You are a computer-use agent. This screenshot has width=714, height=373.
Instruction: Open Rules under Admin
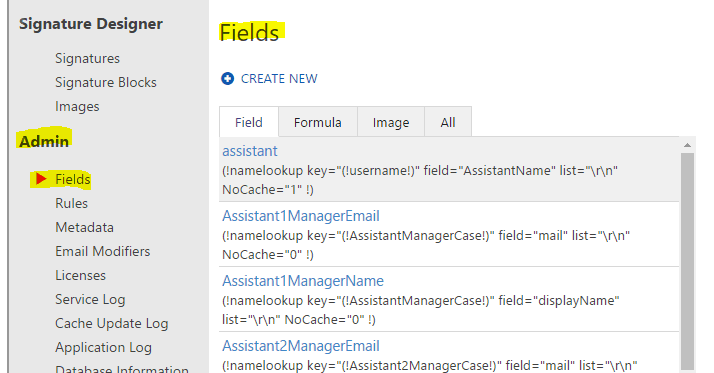pos(71,203)
